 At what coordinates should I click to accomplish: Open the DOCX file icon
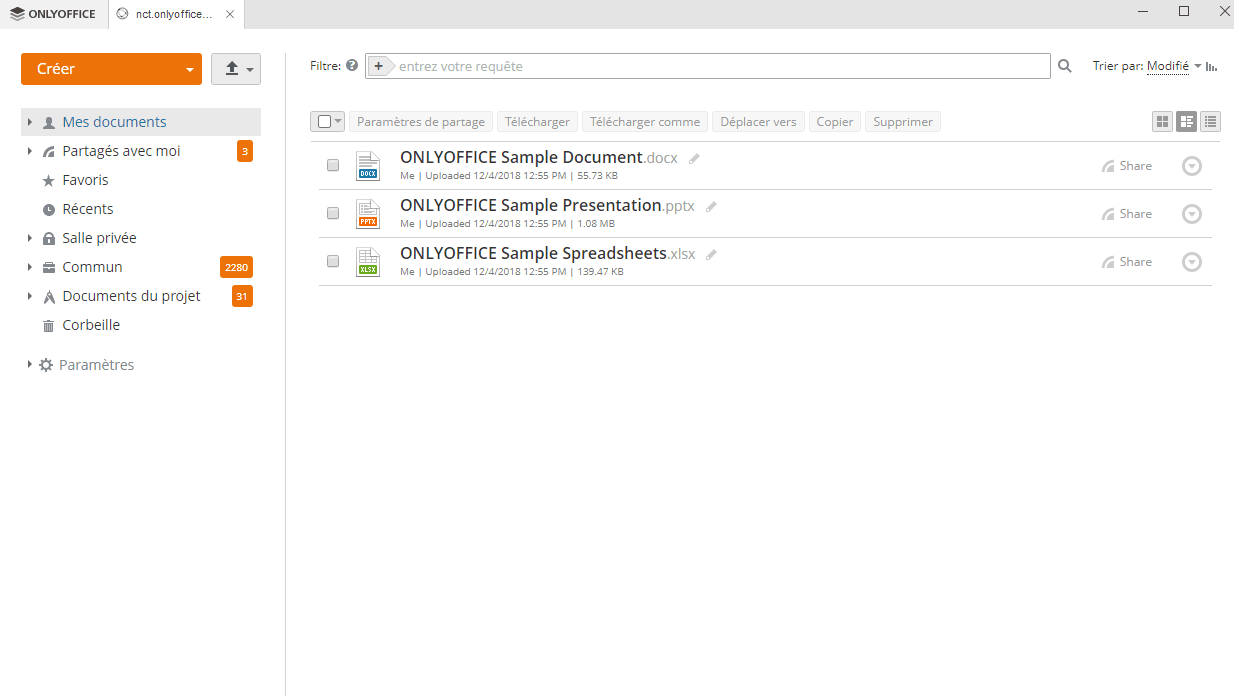click(x=368, y=166)
